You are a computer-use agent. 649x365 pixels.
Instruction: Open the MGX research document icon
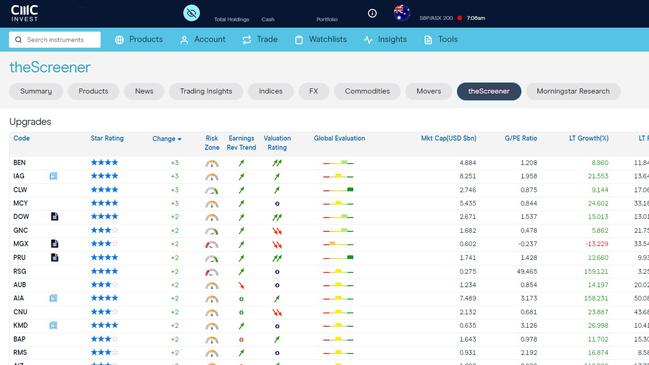click(54, 244)
